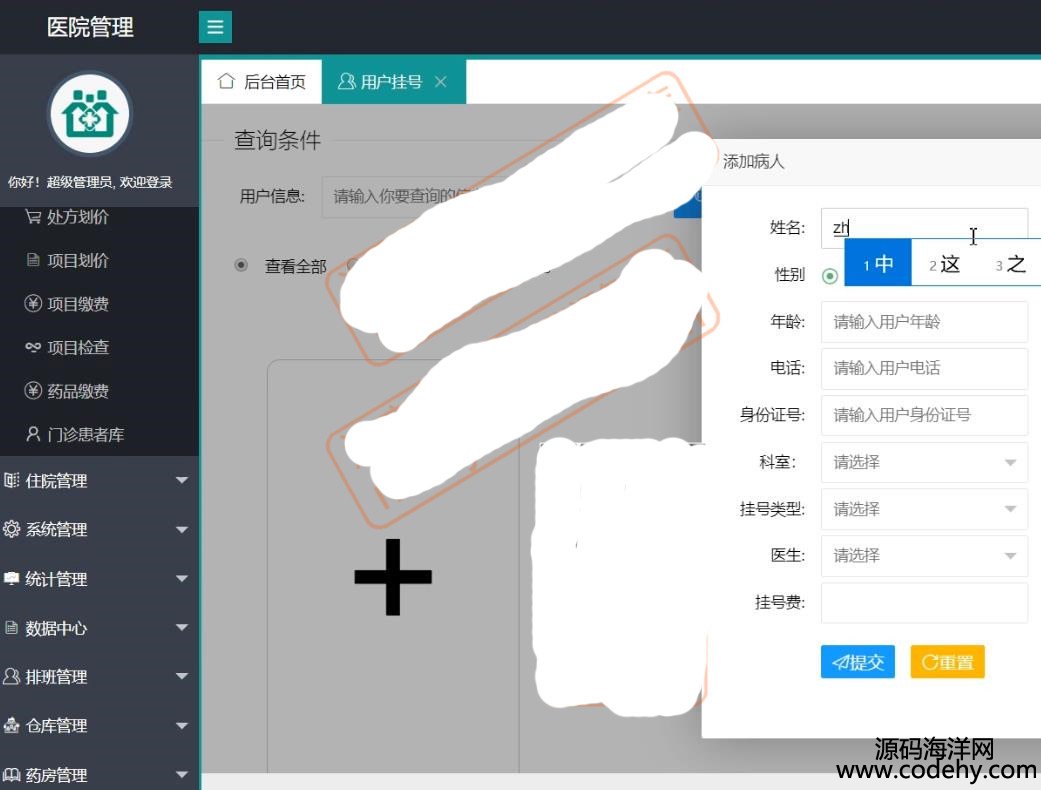The width and height of the screenshot is (1041, 790).
Task: Select the 查看全部 radio button
Action: [241, 266]
